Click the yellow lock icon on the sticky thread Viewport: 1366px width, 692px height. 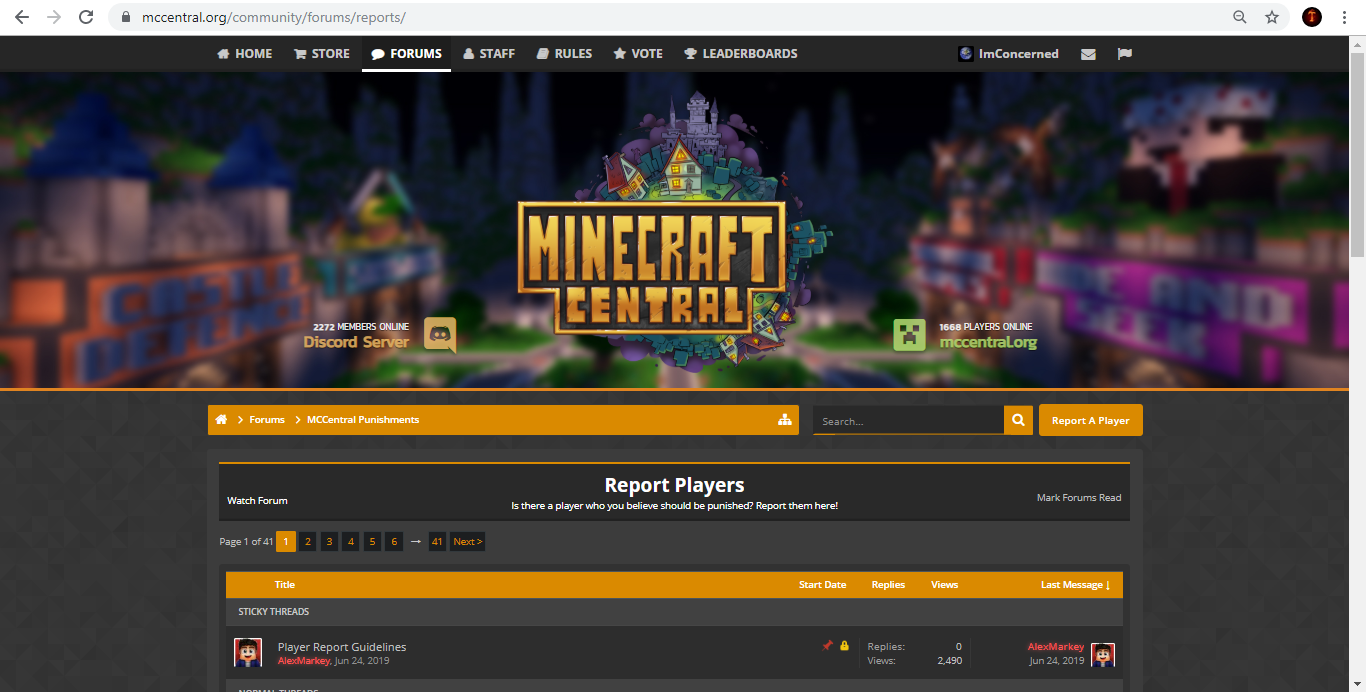pos(845,646)
